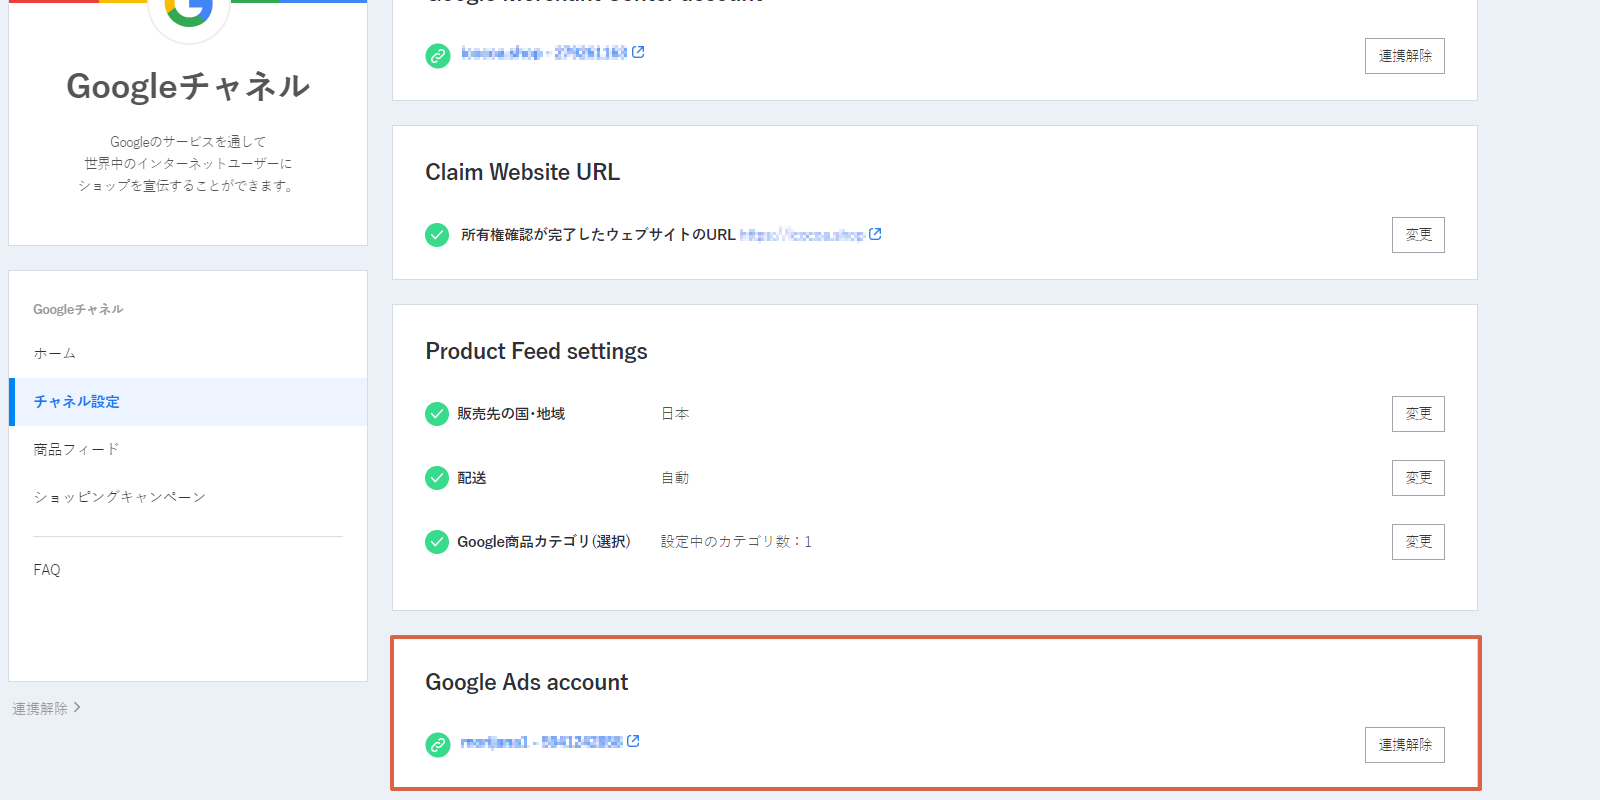This screenshot has width=1600, height=800.
Task: Click green checkmark next to Google商品カテゴリ
Action: (437, 542)
